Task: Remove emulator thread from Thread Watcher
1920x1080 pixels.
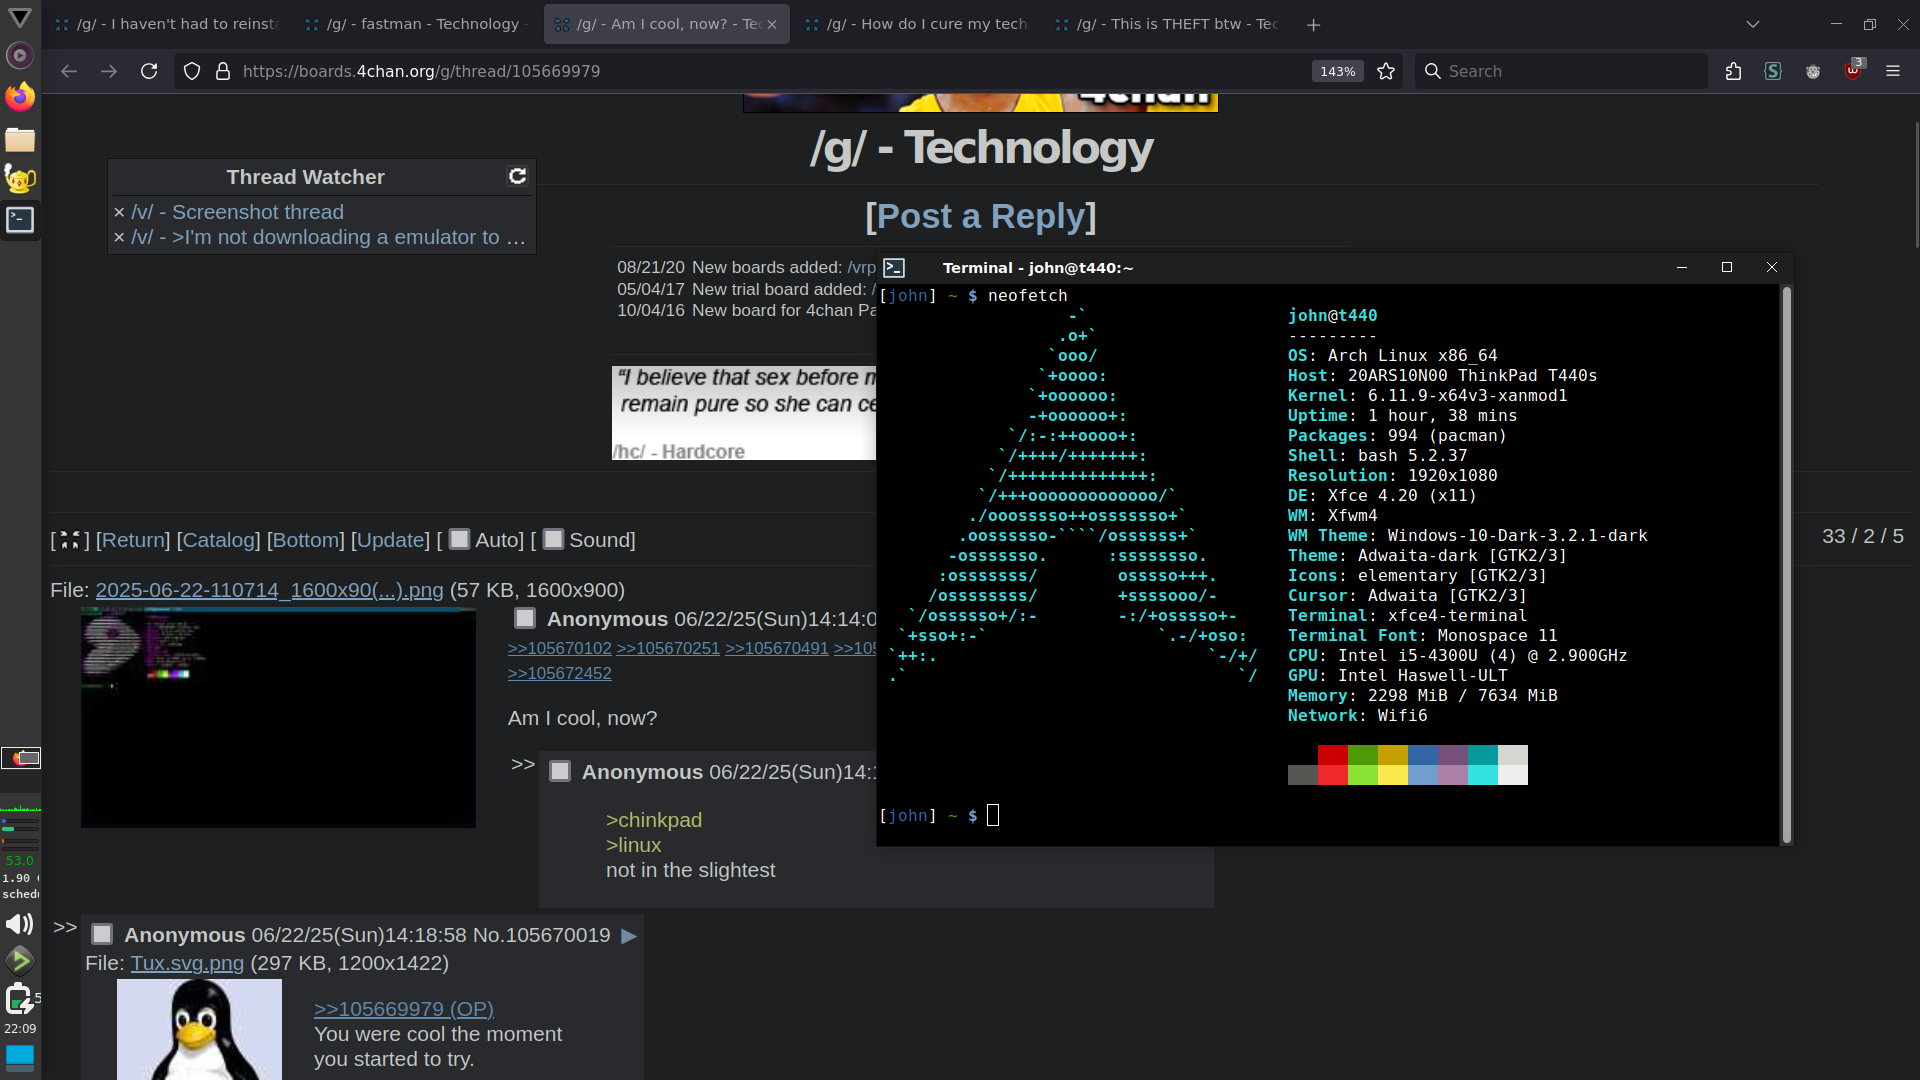Action: tap(119, 237)
